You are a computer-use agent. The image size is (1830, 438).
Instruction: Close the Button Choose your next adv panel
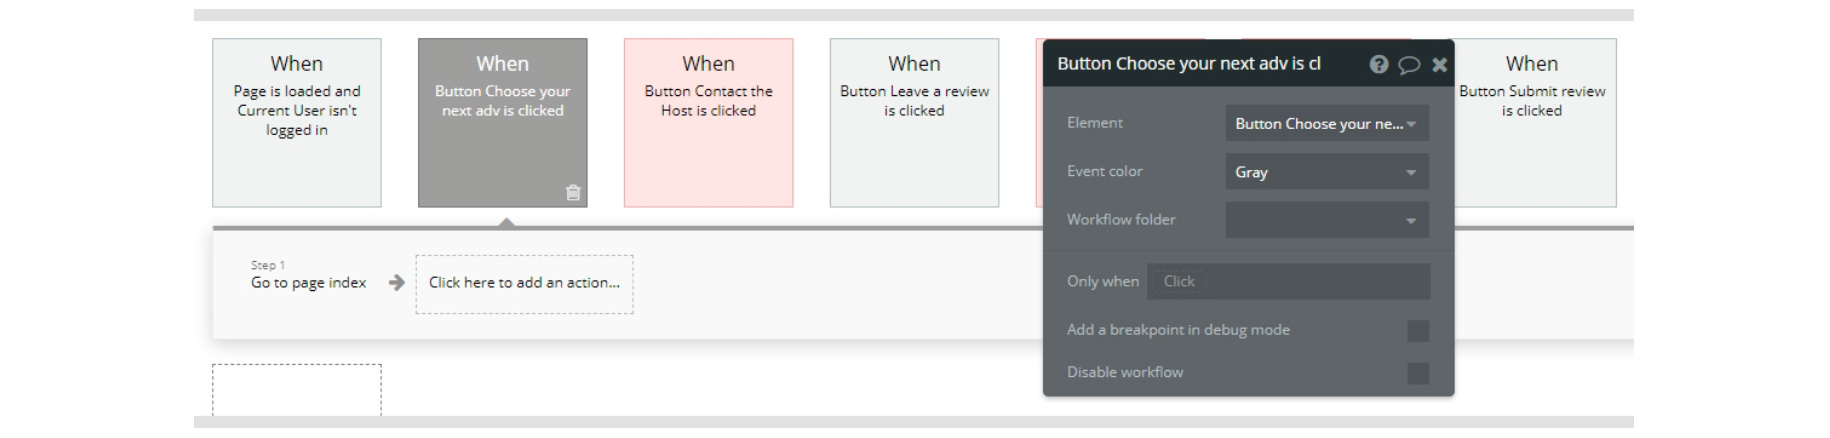click(x=1439, y=65)
